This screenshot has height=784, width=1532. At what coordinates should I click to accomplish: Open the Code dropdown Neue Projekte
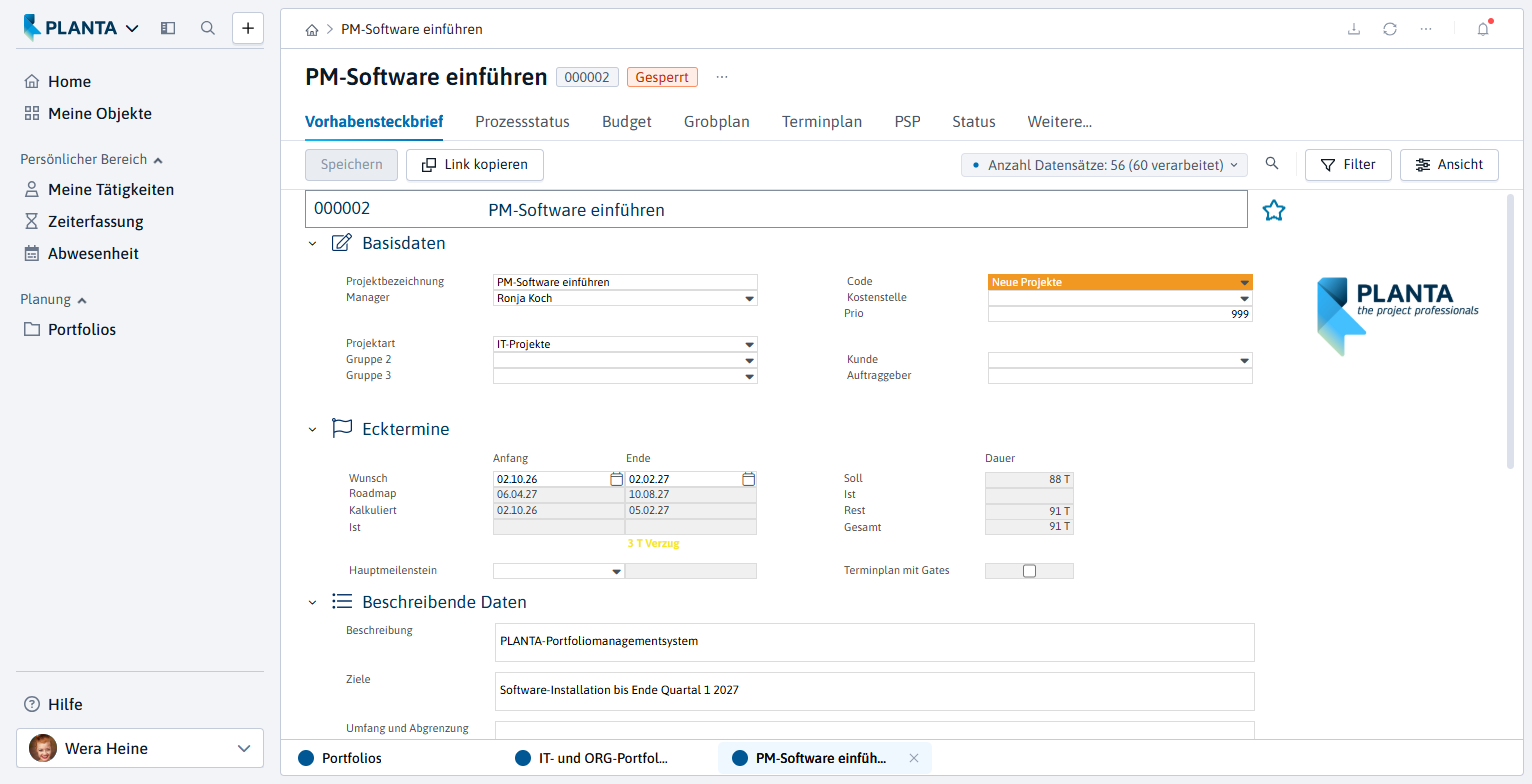click(1245, 282)
